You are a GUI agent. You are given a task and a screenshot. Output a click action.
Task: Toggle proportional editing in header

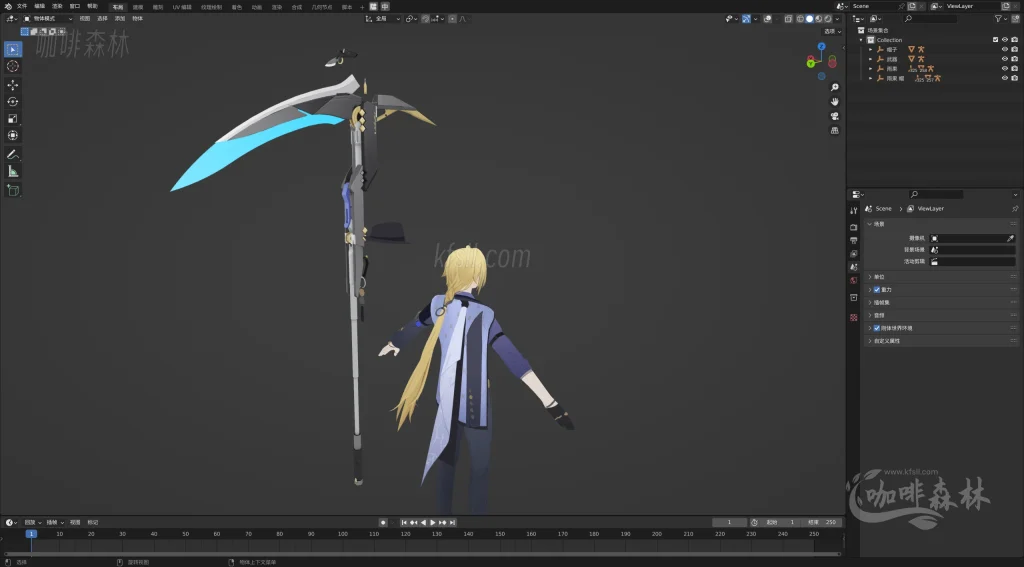(x=453, y=19)
